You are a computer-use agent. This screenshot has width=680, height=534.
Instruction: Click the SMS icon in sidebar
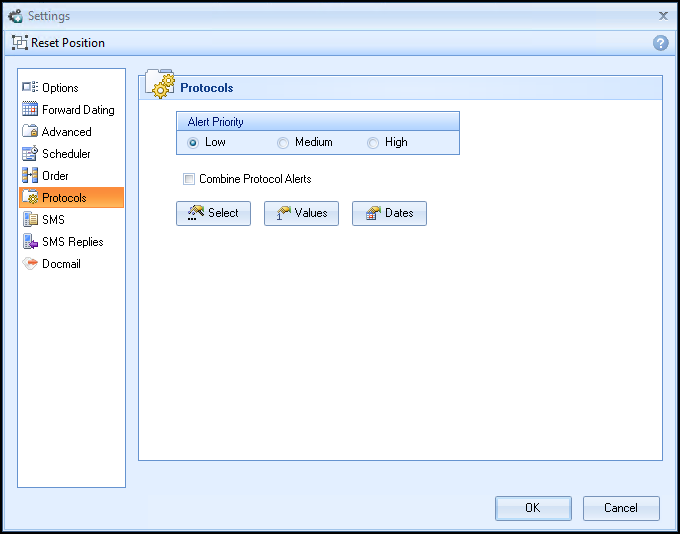30,220
